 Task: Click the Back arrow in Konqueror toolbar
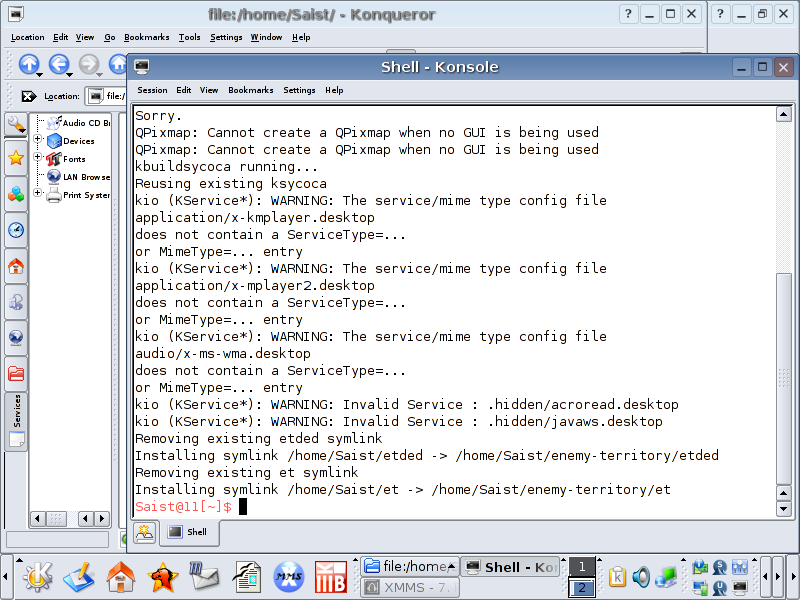click(59, 64)
